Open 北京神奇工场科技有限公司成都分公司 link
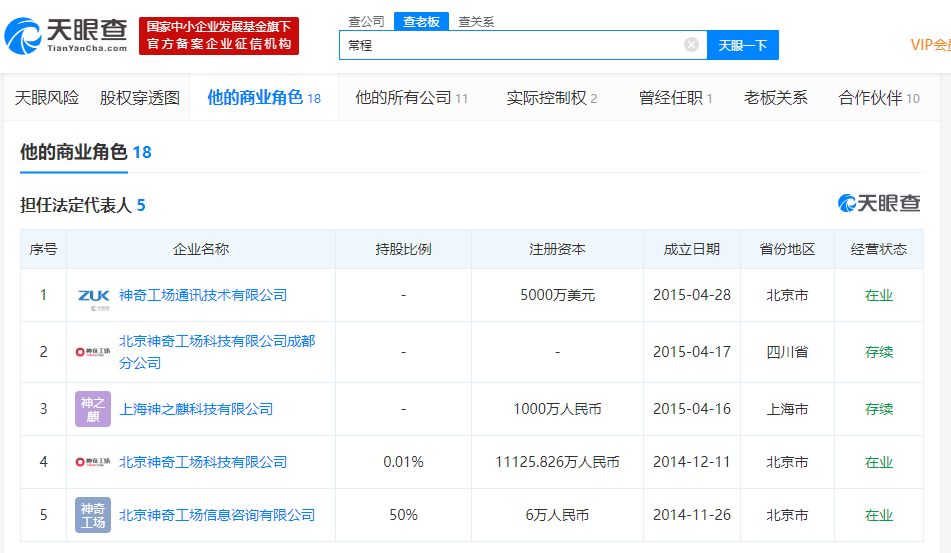The width and height of the screenshot is (951, 553). point(217,352)
